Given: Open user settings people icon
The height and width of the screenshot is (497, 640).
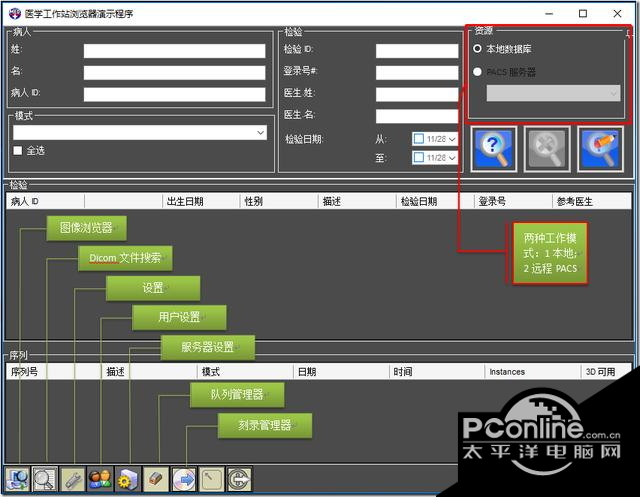Looking at the screenshot, I should (100, 479).
